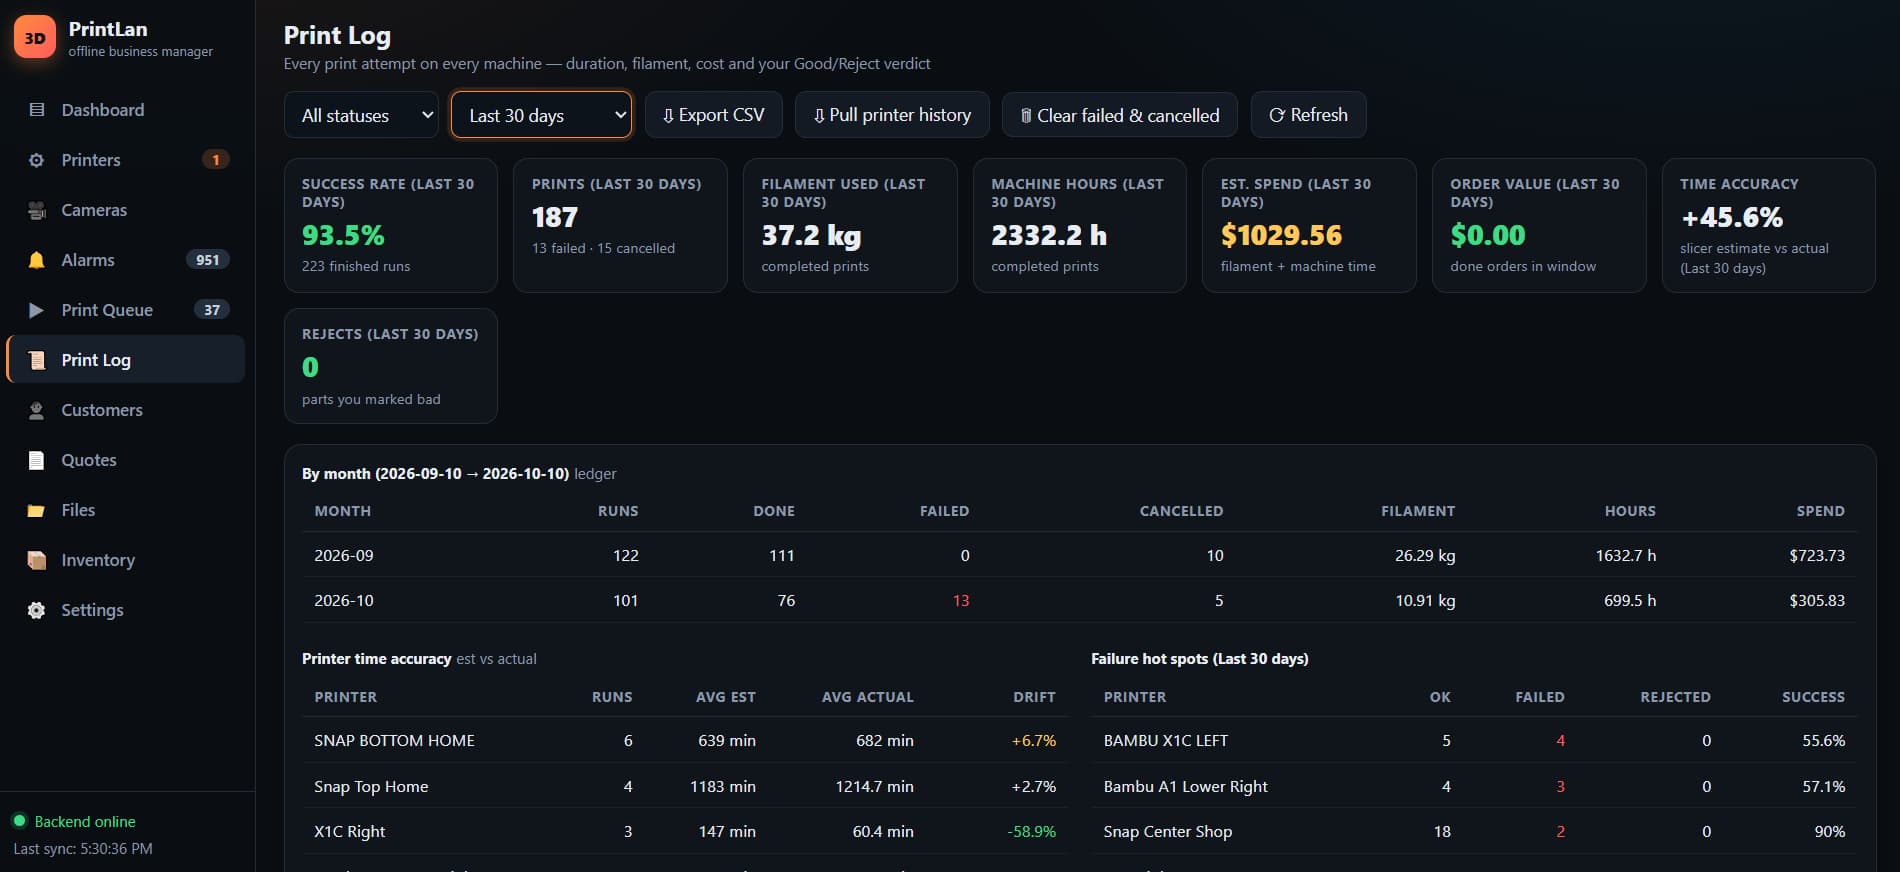This screenshot has width=1900, height=872.
Task: Click the Print Log scroll icon
Action: click(x=37, y=360)
